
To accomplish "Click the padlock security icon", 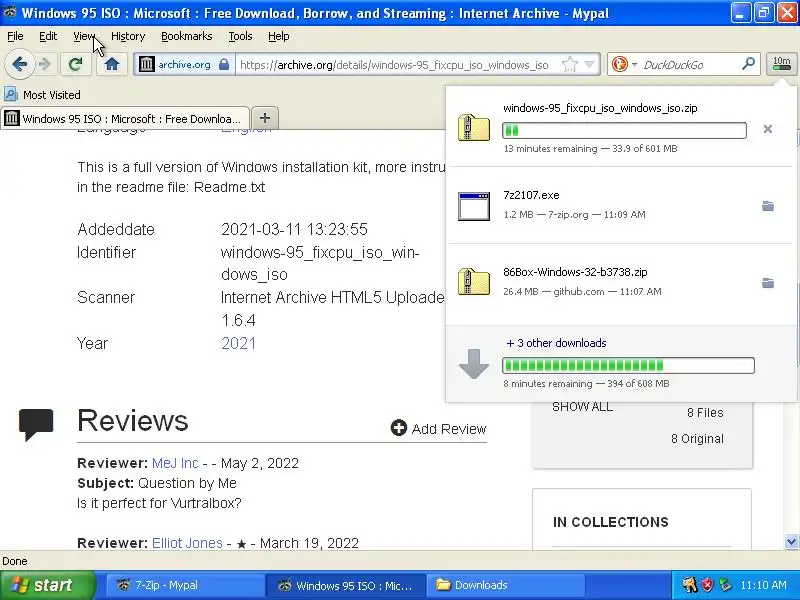I will point(223,64).
